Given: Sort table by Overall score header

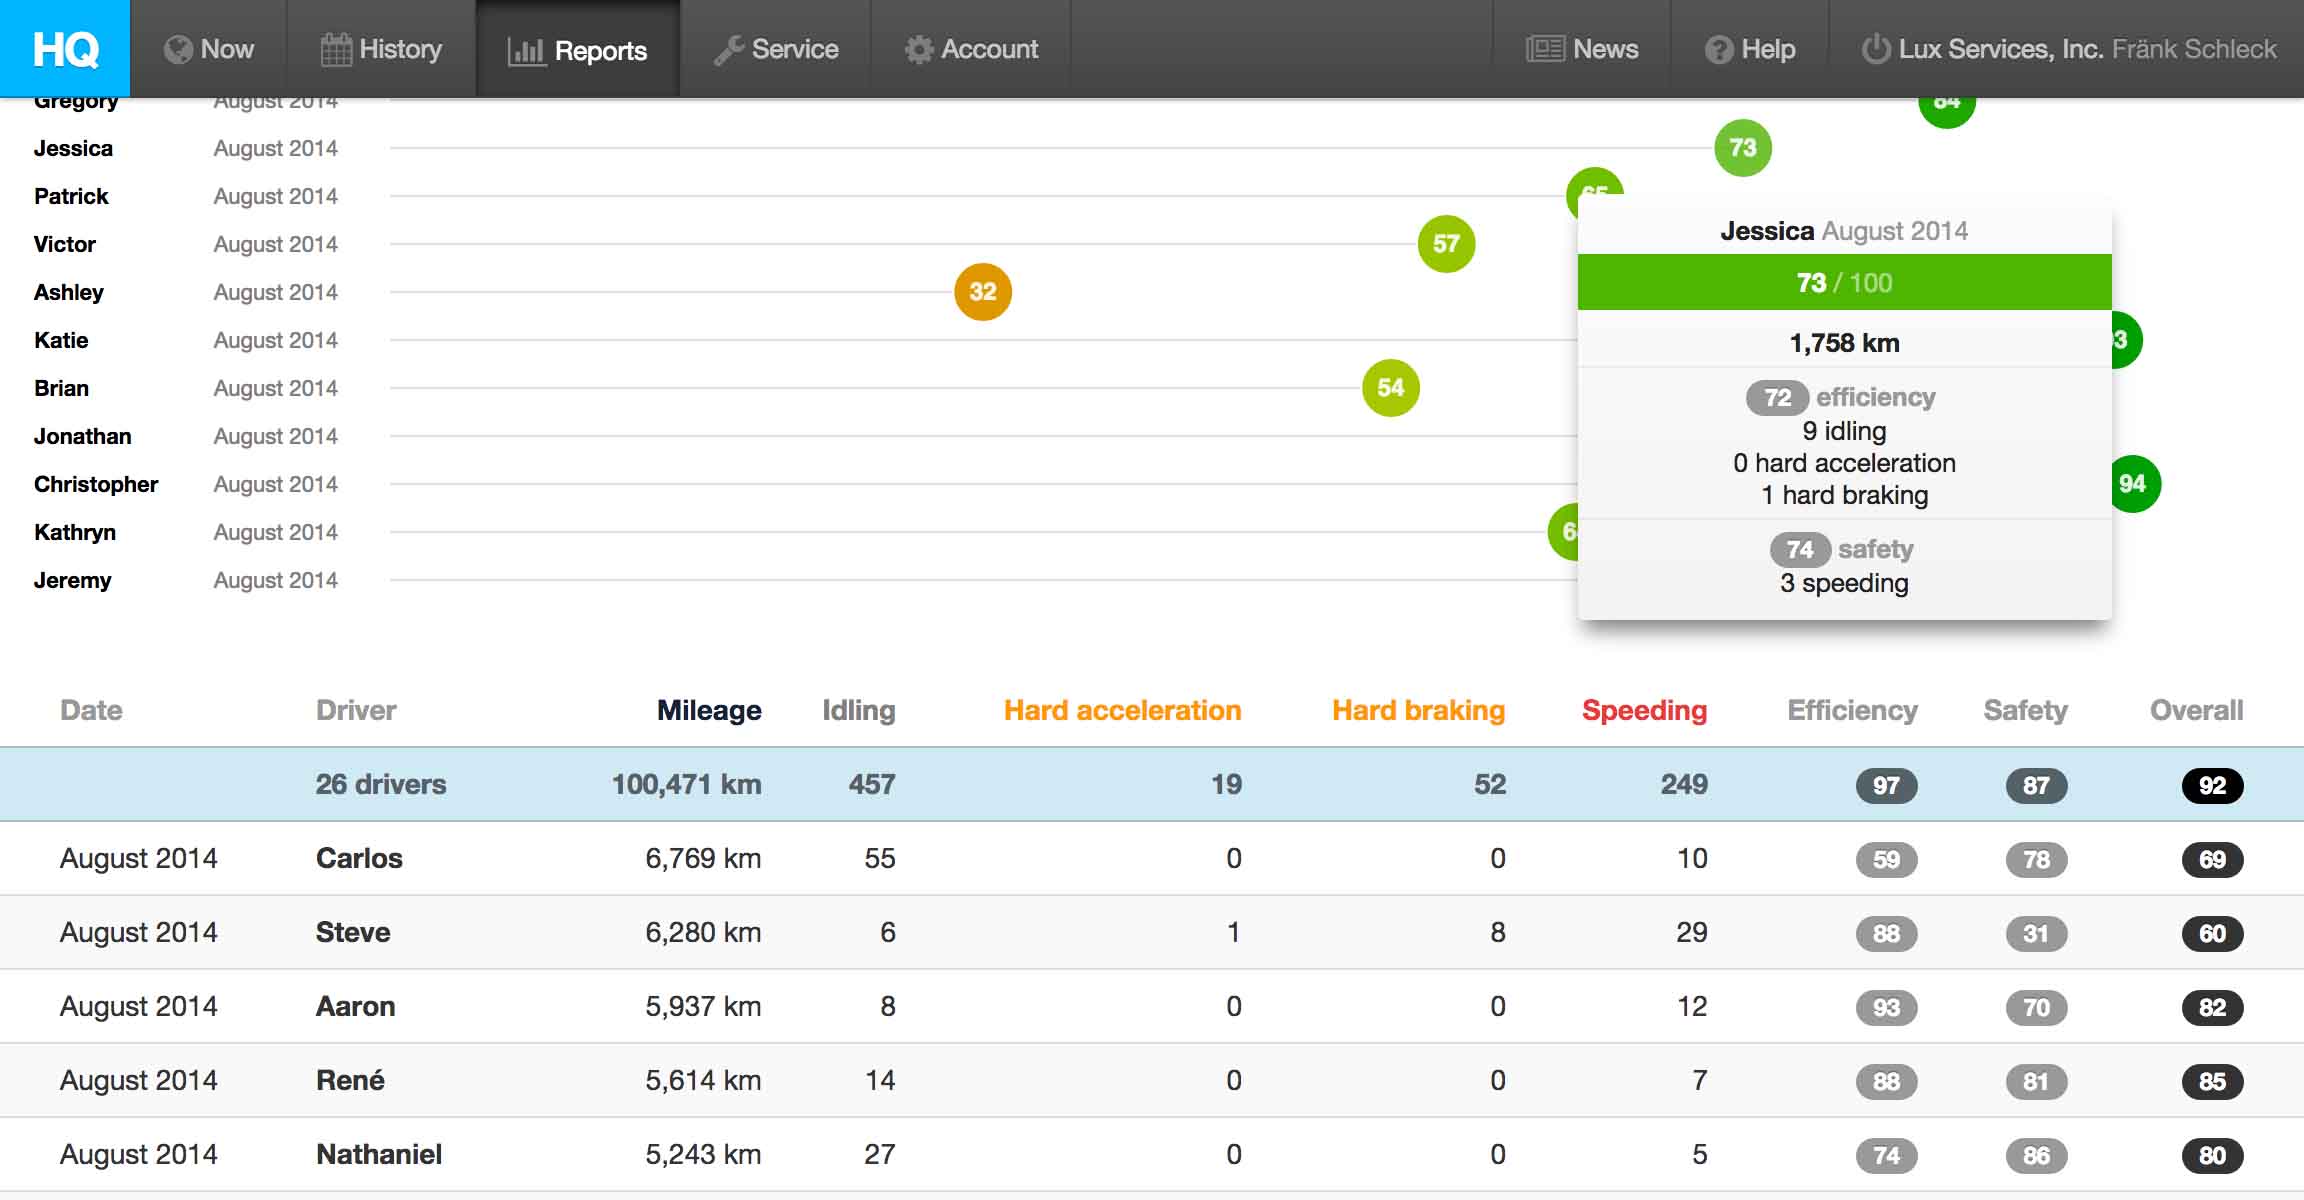Looking at the screenshot, I should pyautogui.click(x=2196, y=710).
